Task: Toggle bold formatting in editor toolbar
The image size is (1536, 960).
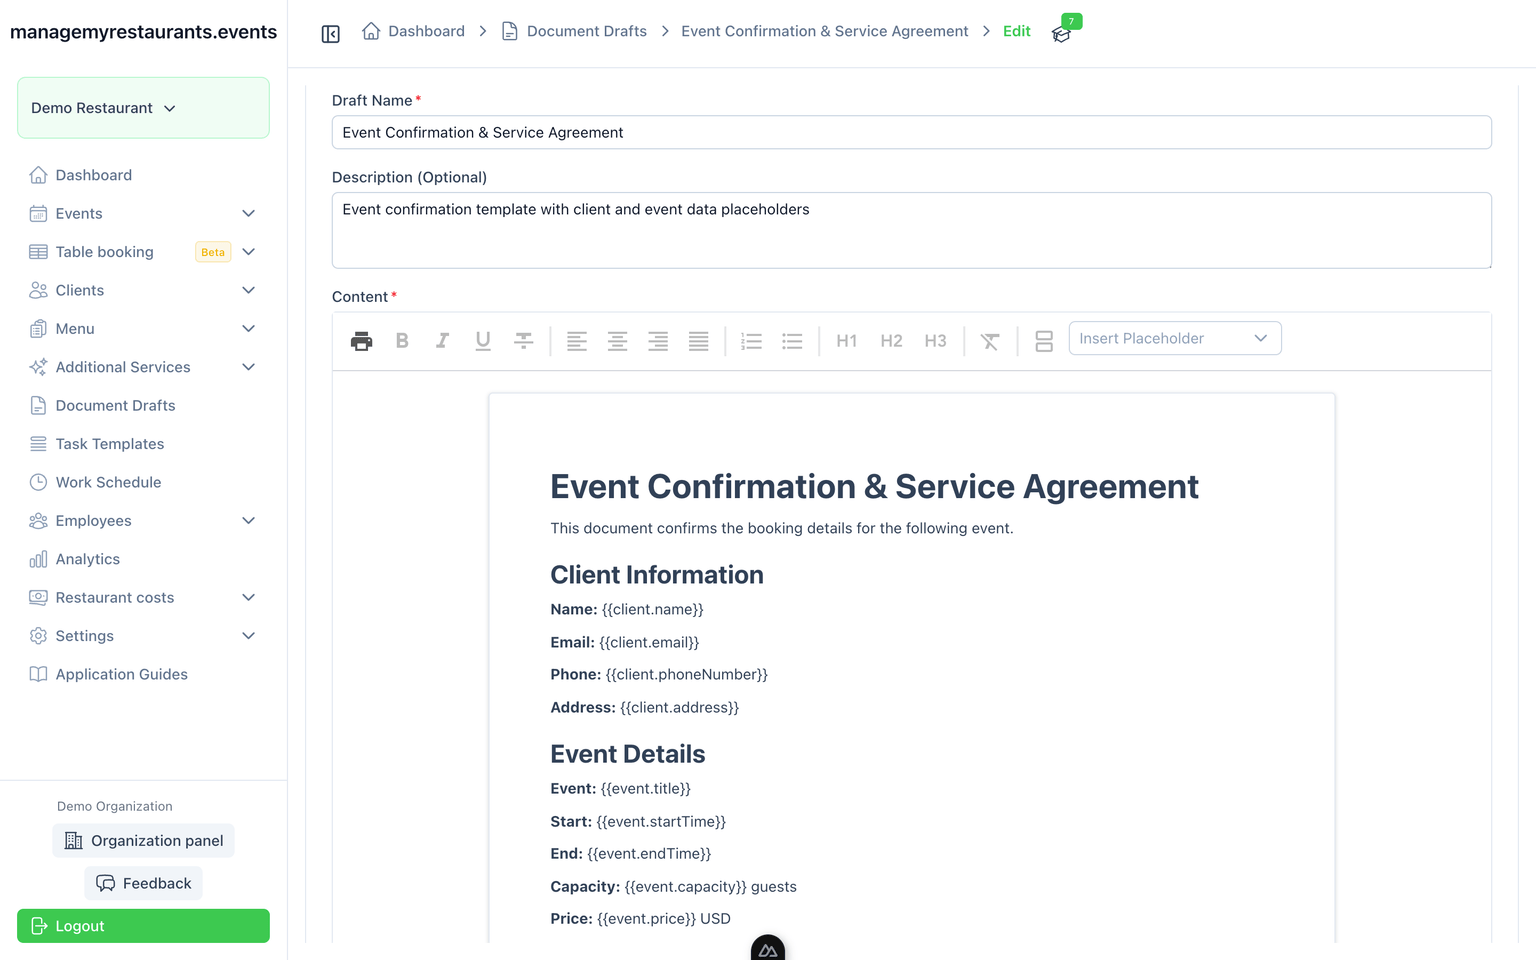Action: 402,341
